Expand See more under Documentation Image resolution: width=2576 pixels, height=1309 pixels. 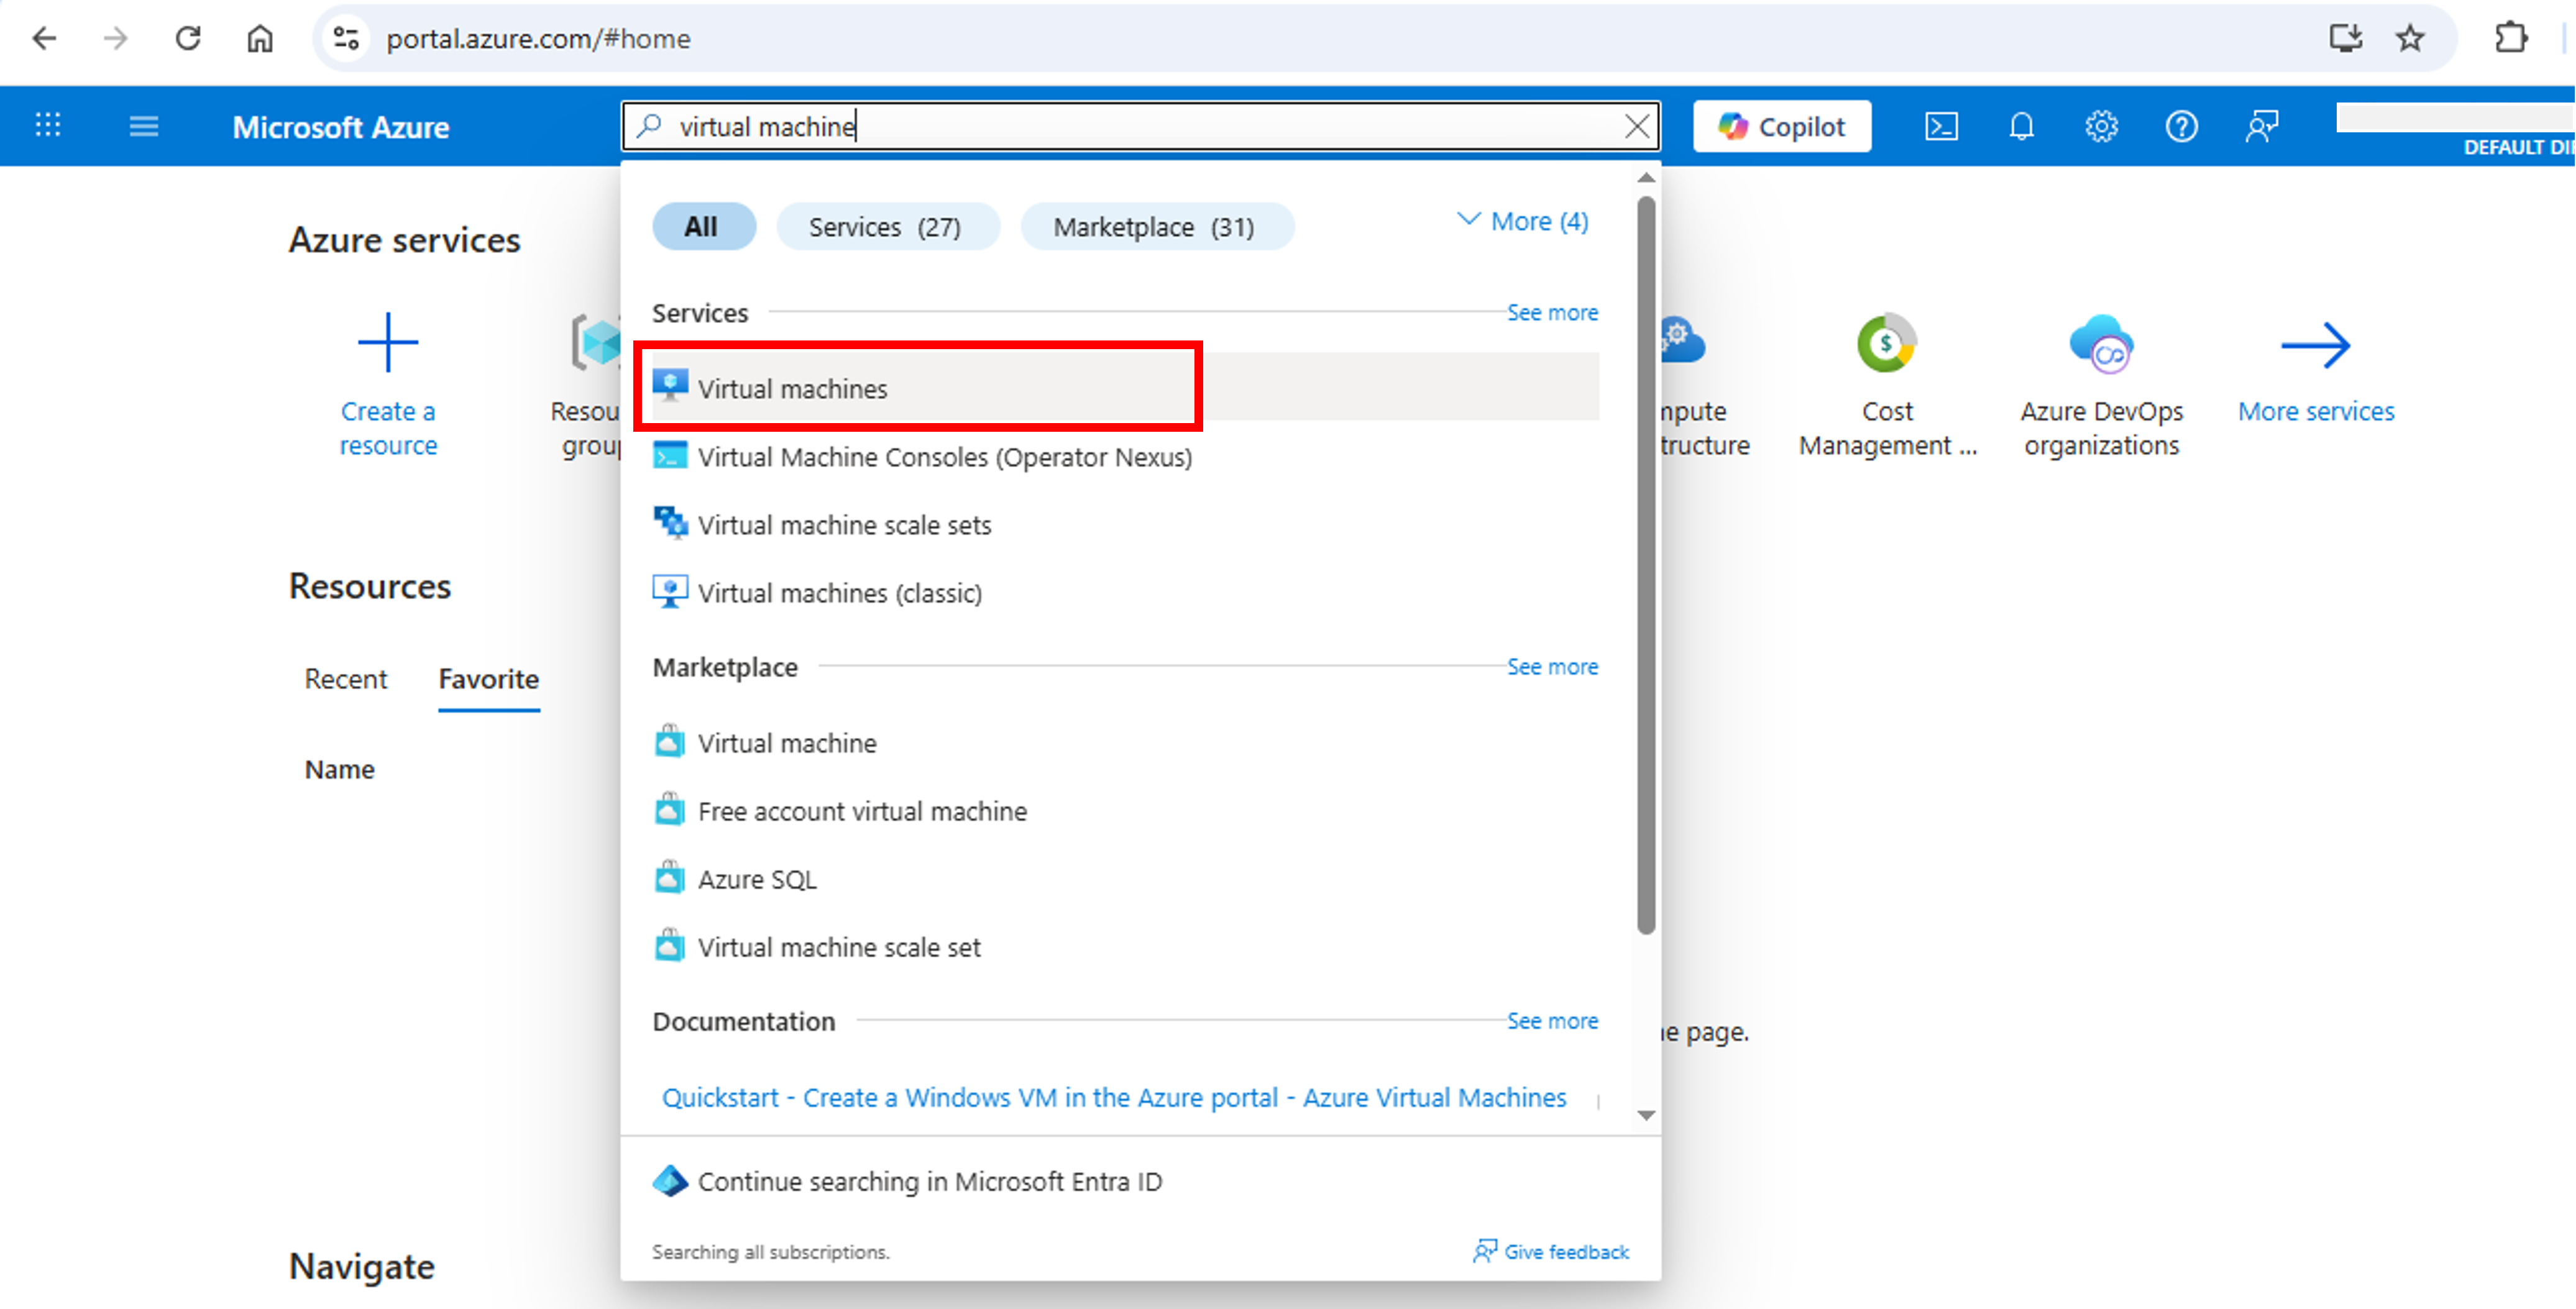tap(1552, 1020)
